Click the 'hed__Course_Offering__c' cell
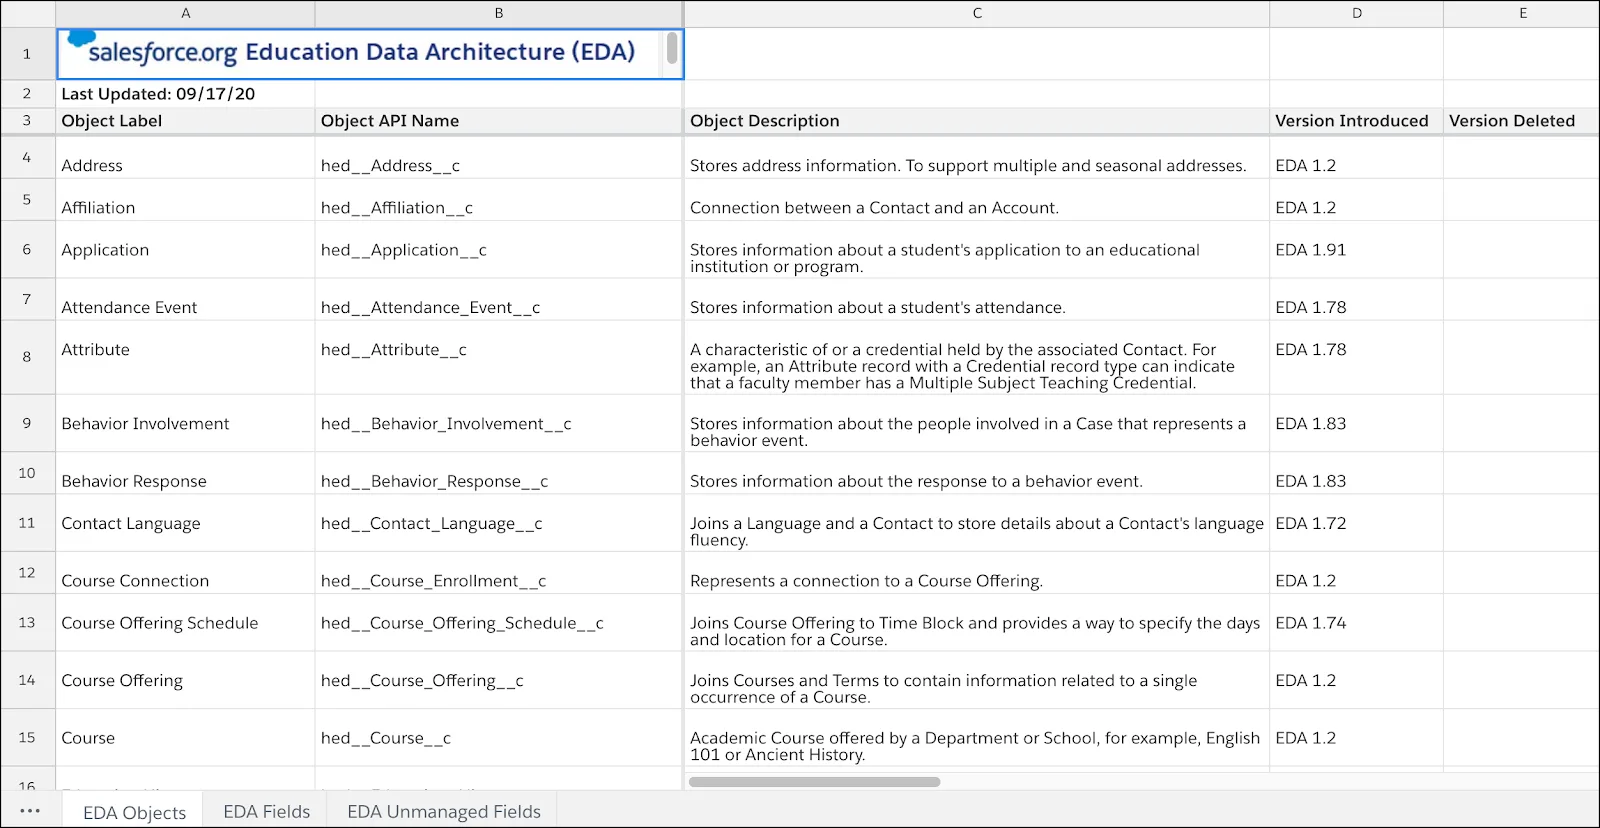This screenshot has height=828, width=1600. [x=499, y=681]
